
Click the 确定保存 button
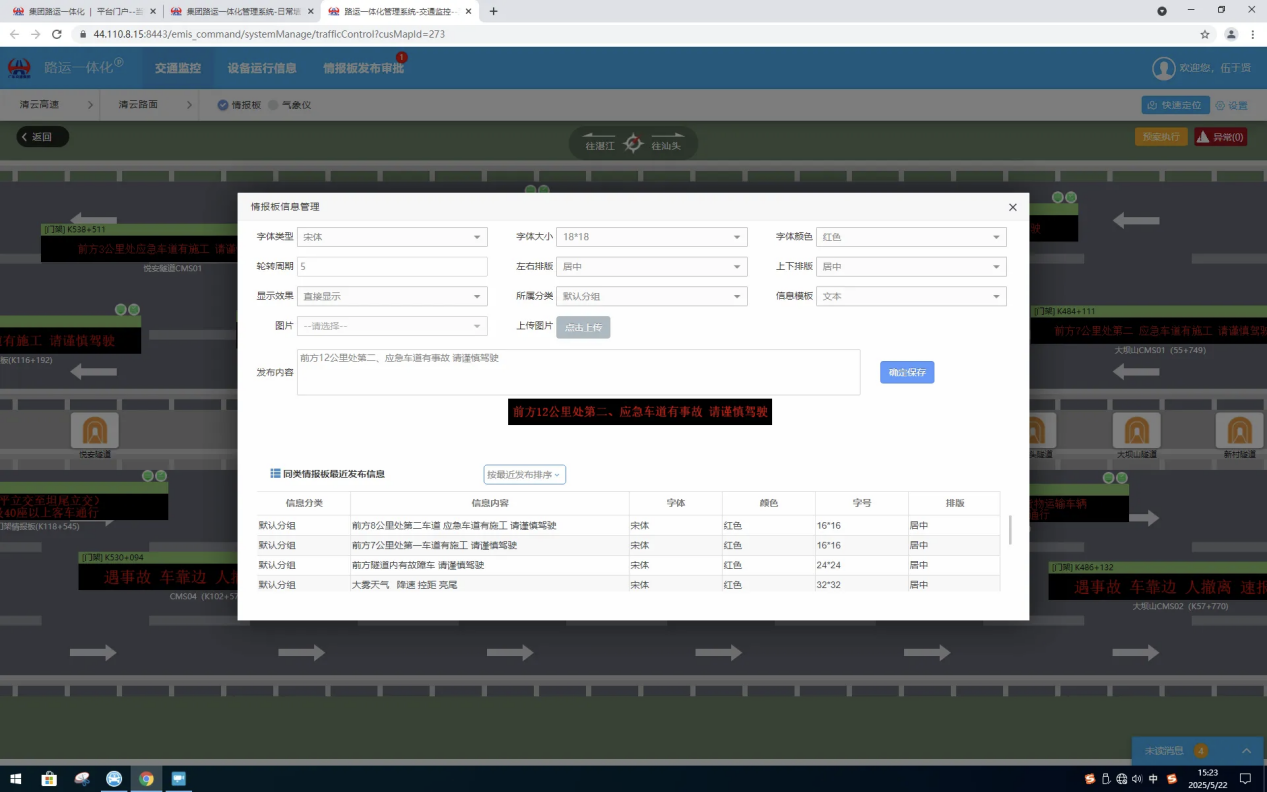[907, 372]
